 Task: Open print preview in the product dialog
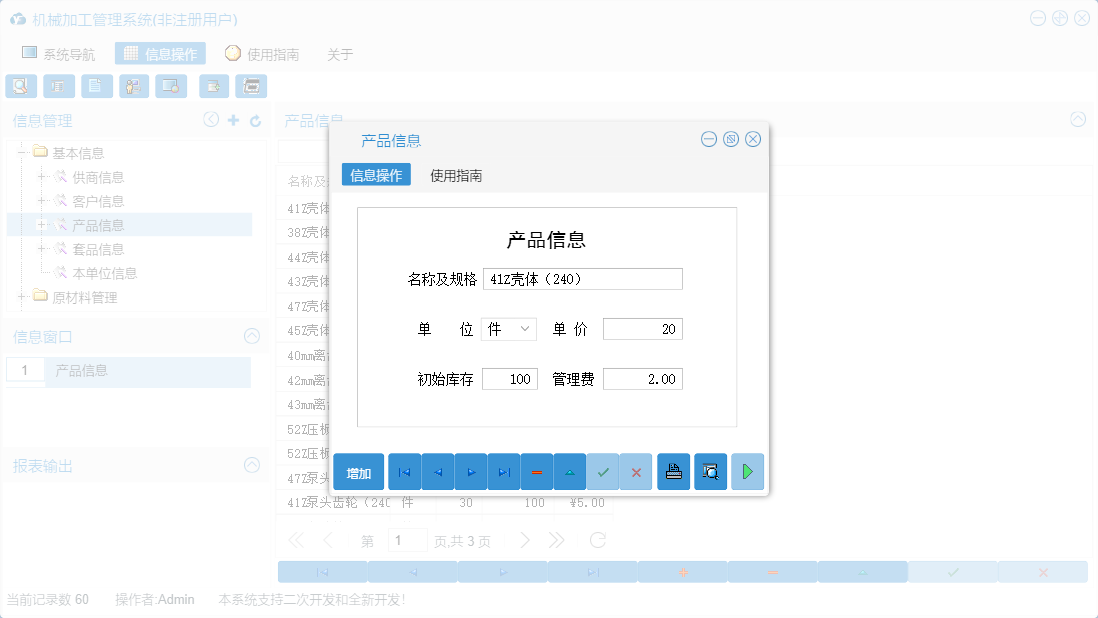(710, 471)
